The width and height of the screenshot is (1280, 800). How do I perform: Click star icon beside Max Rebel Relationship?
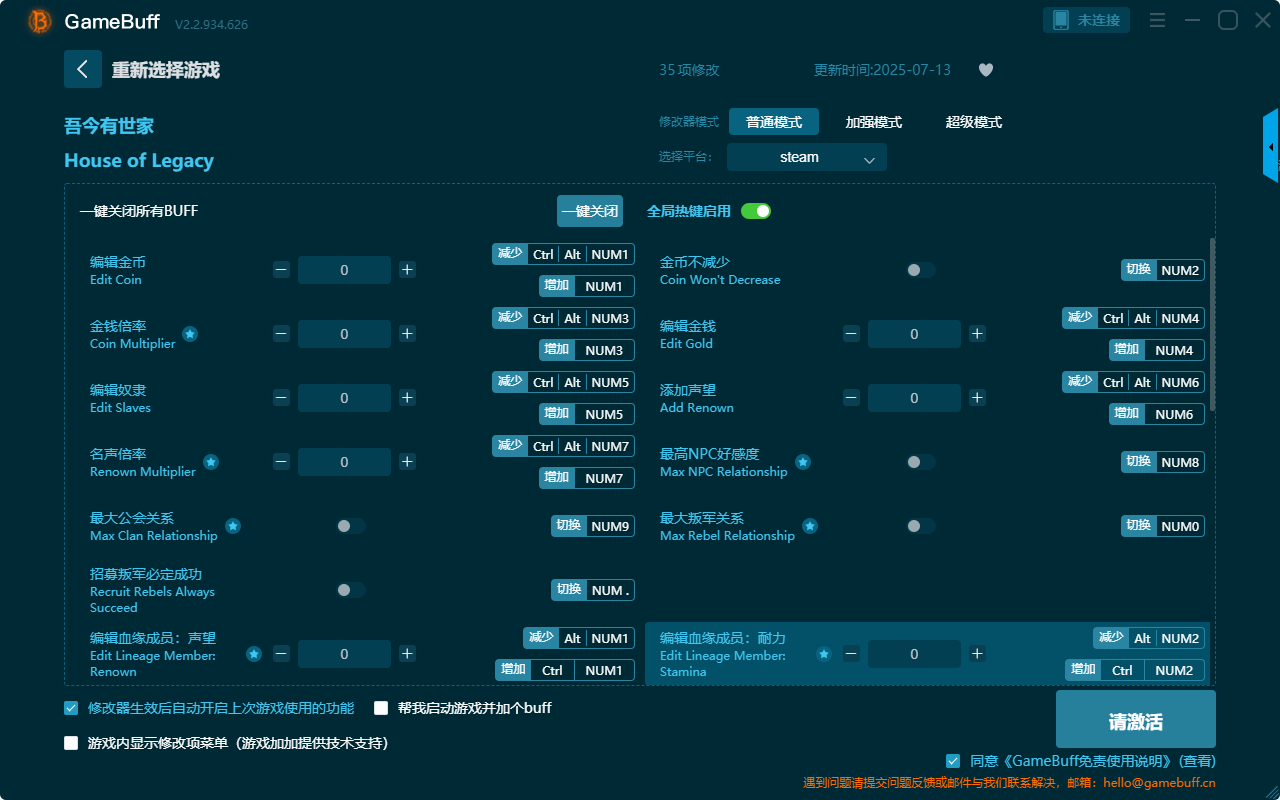(810, 526)
